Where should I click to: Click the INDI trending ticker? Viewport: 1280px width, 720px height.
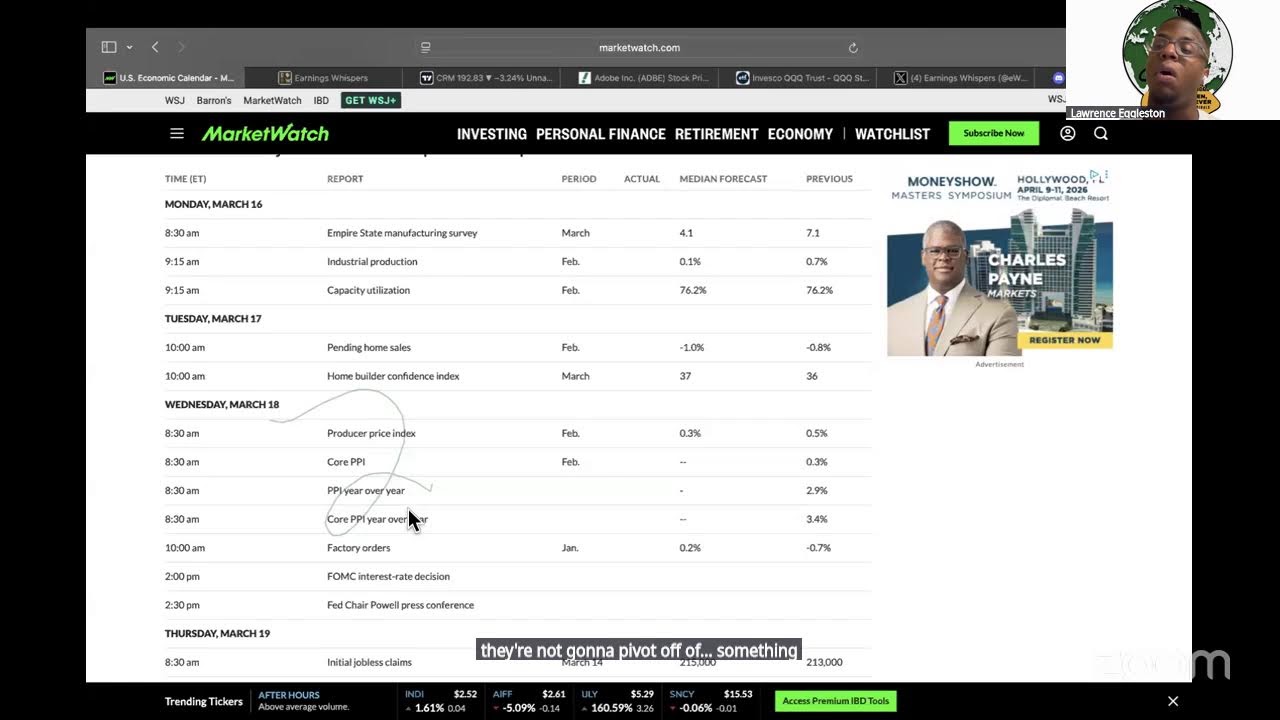coord(439,701)
